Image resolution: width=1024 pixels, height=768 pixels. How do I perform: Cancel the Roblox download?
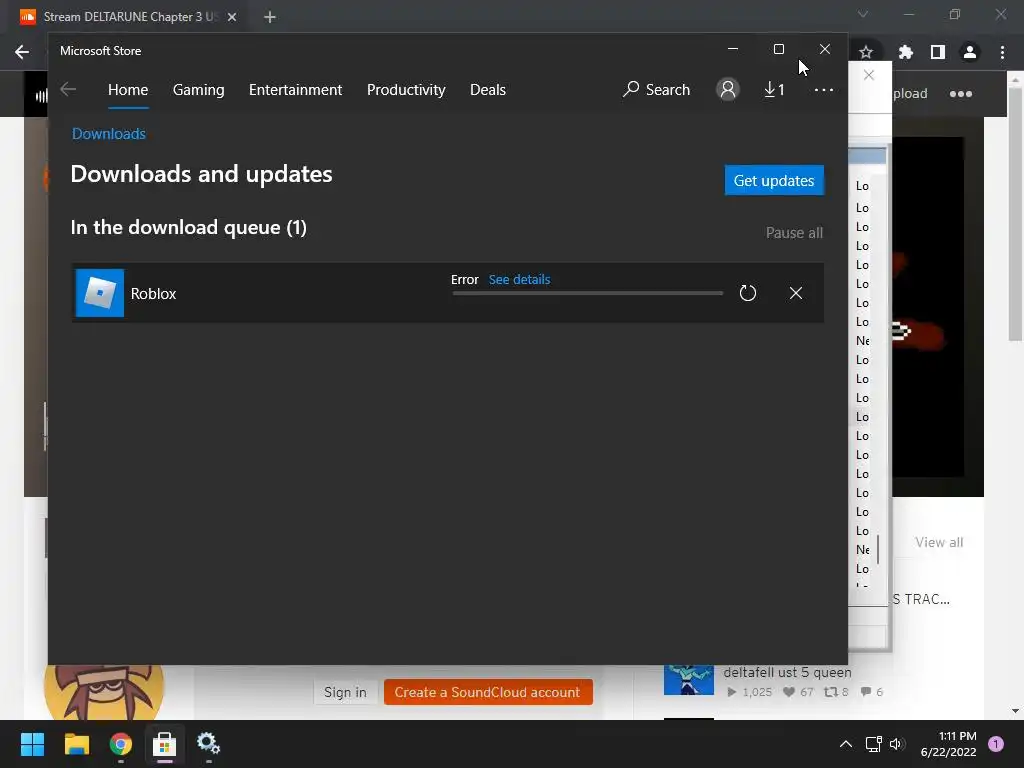(x=795, y=293)
